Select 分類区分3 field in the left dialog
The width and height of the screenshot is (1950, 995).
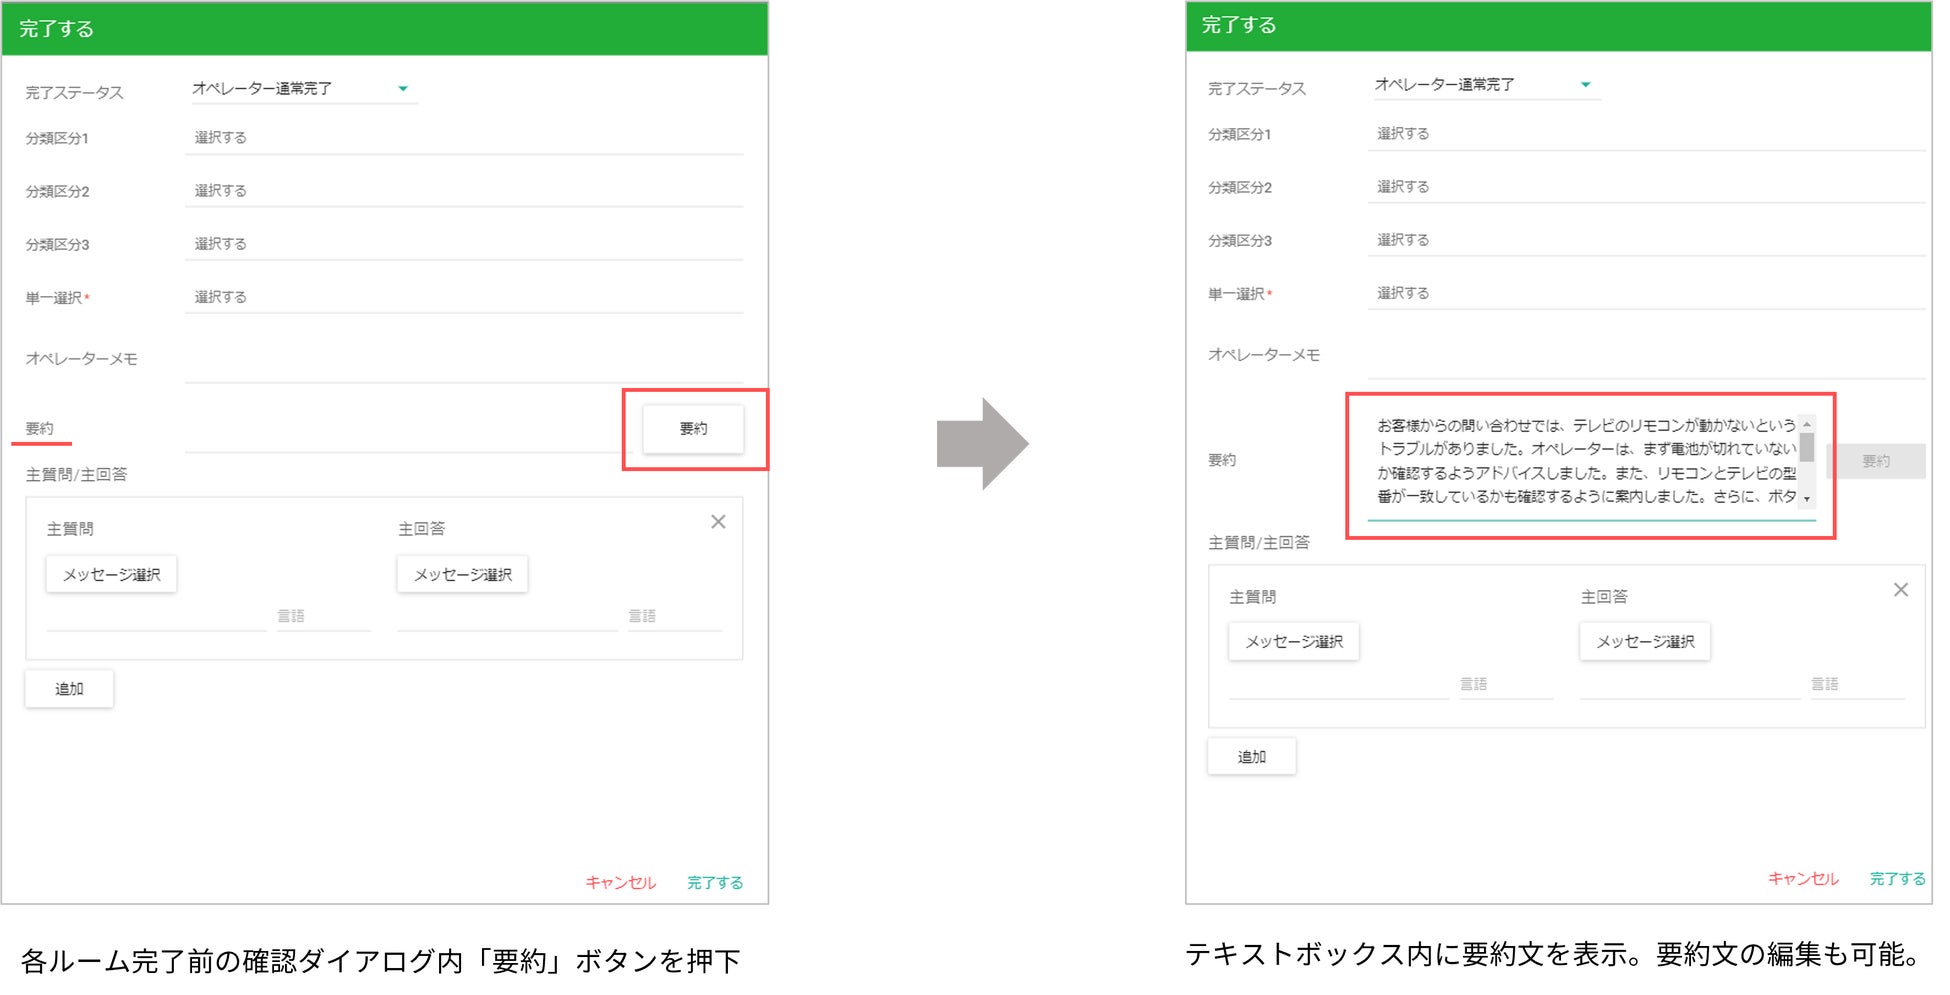(x=464, y=244)
